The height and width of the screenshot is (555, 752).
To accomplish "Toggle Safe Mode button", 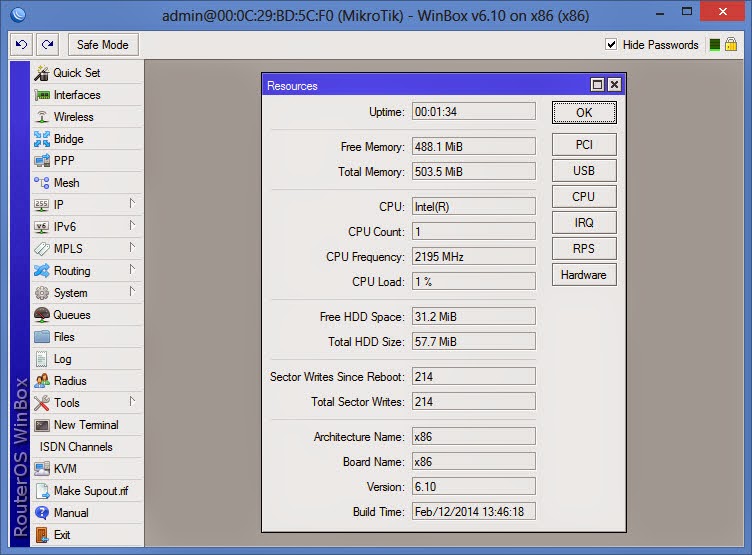I will click(x=103, y=45).
